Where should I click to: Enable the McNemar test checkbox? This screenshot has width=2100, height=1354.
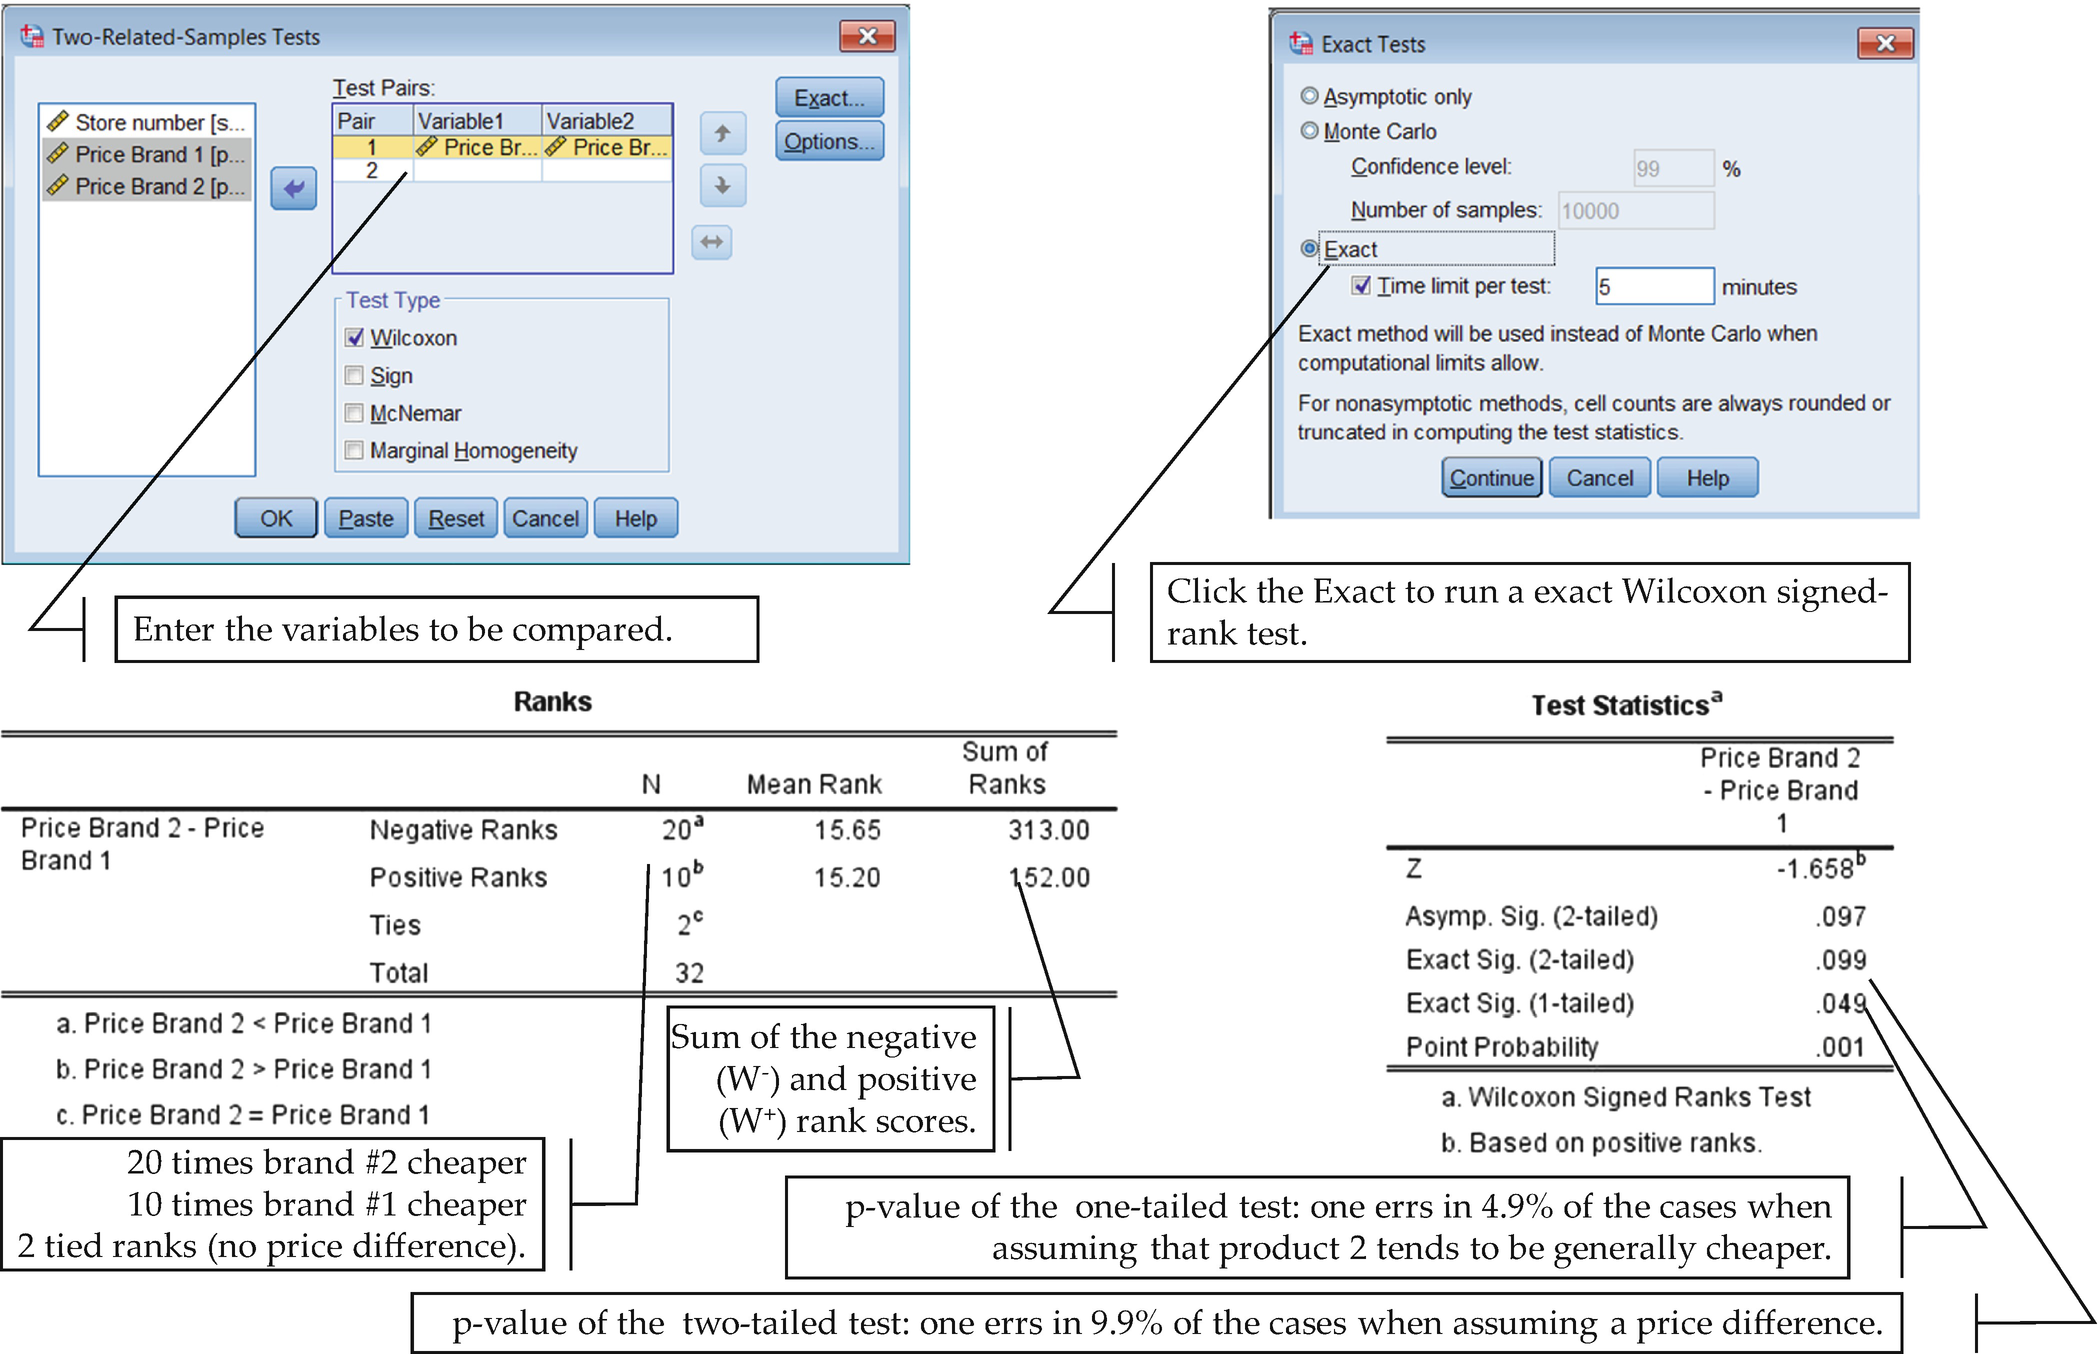354,413
